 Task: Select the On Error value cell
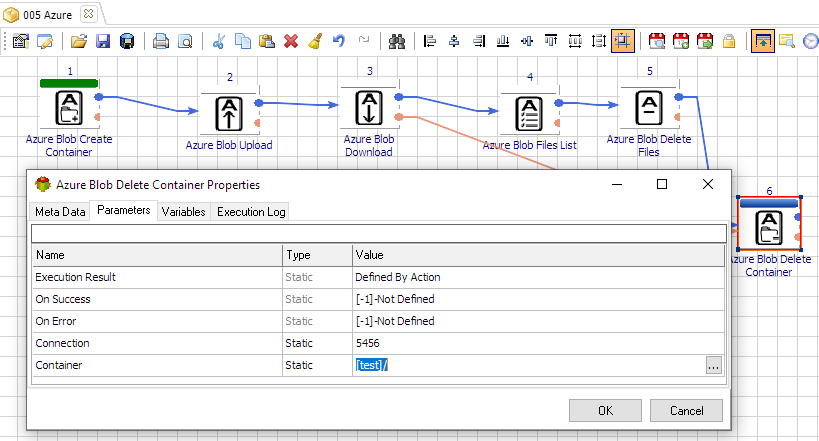(539, 321)
